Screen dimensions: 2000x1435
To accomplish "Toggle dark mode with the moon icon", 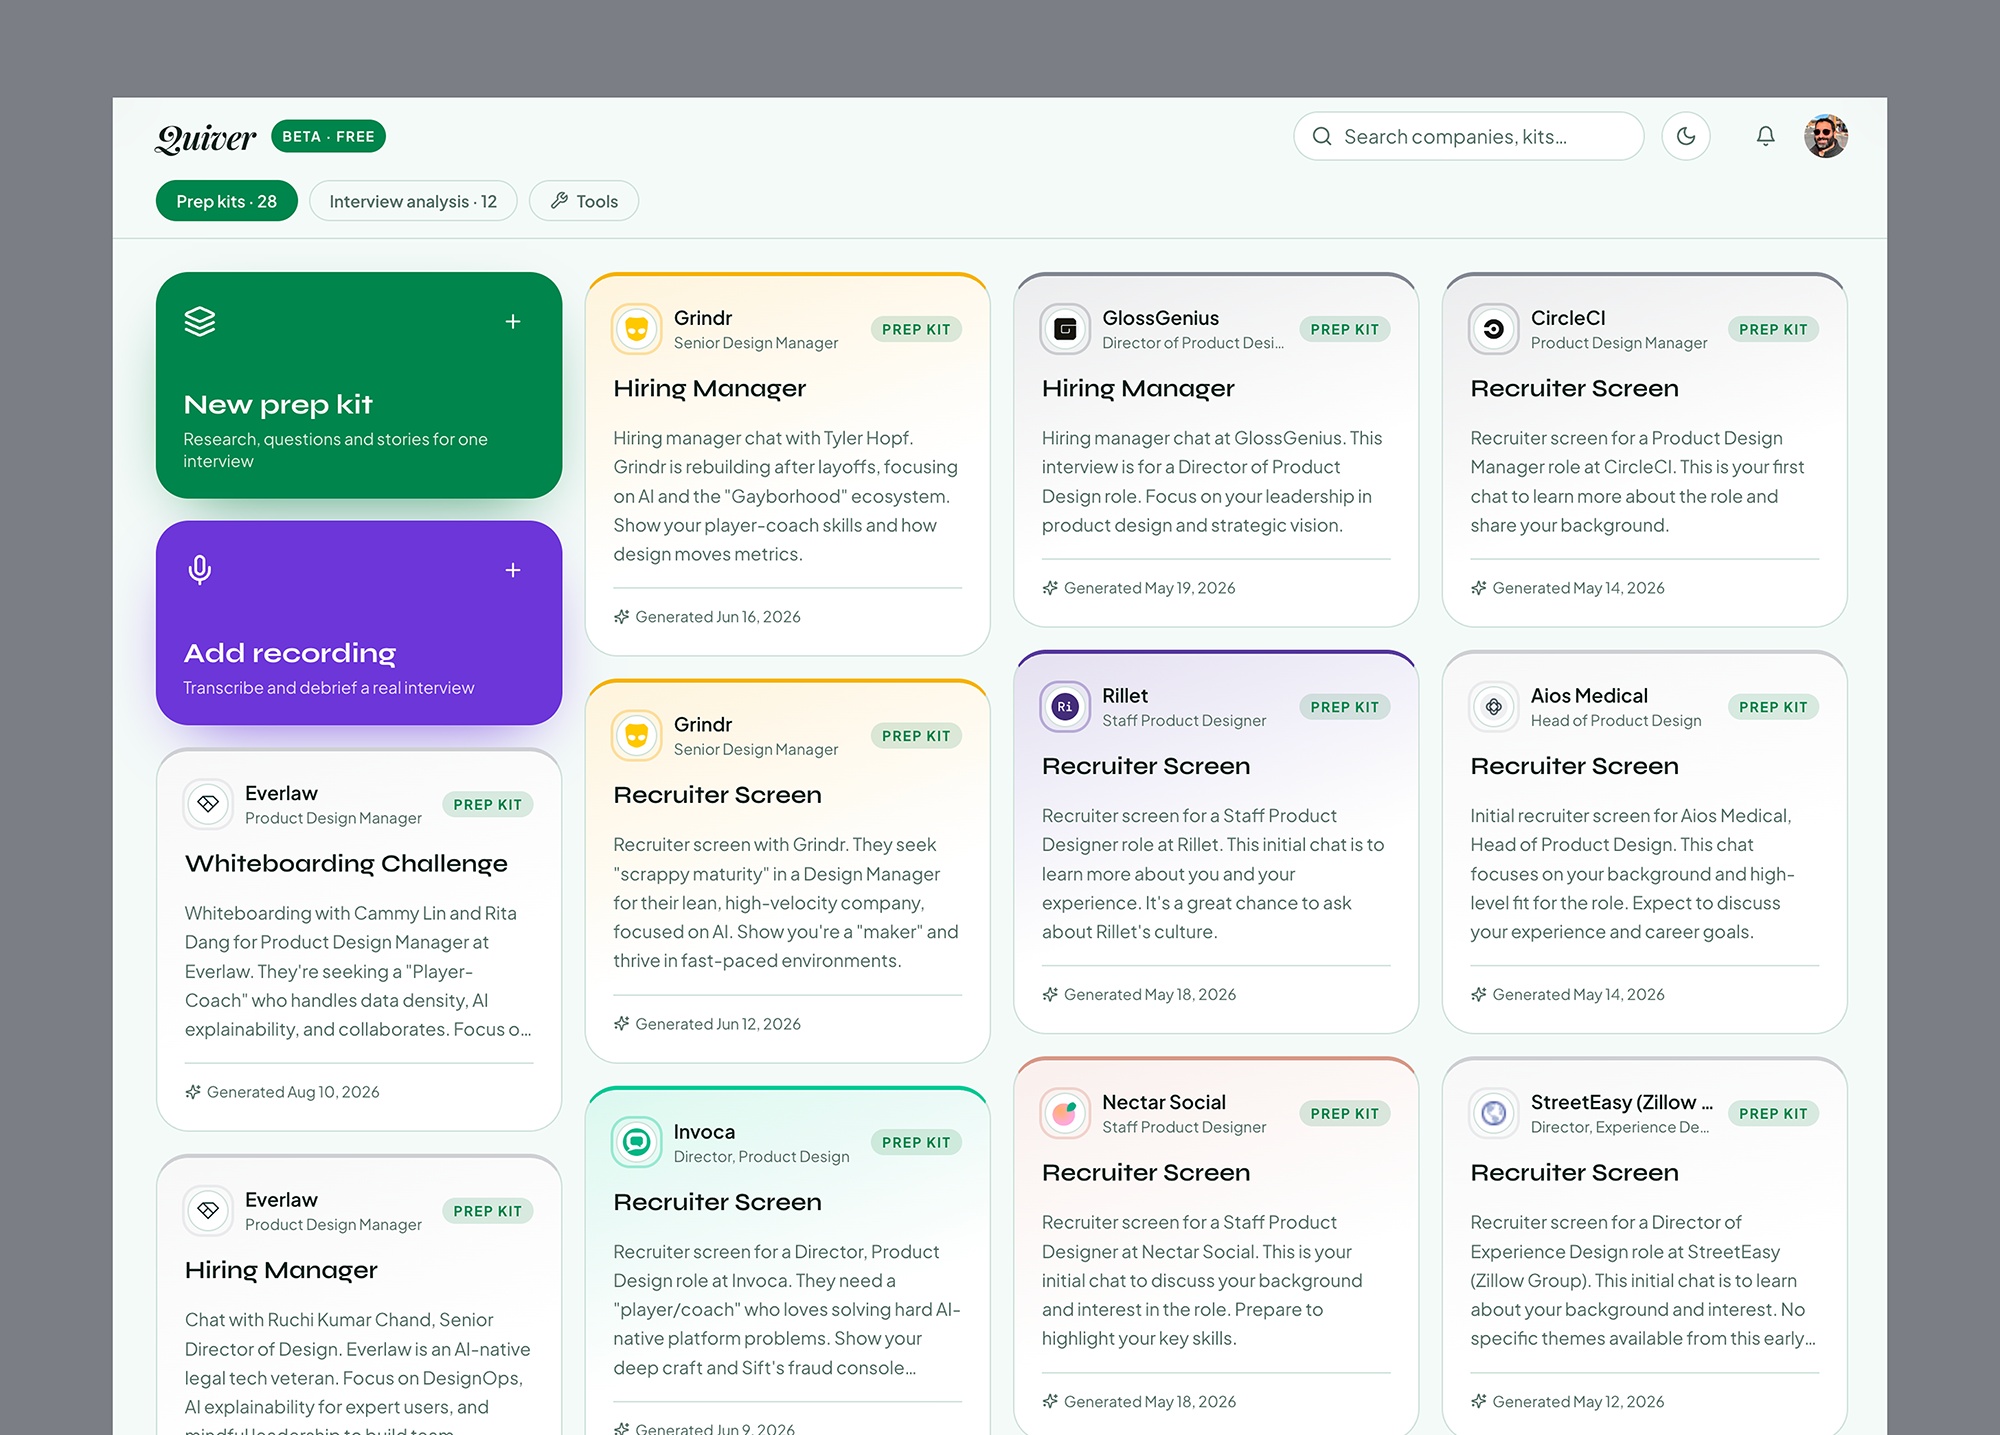I will [x=1686, y=136].
